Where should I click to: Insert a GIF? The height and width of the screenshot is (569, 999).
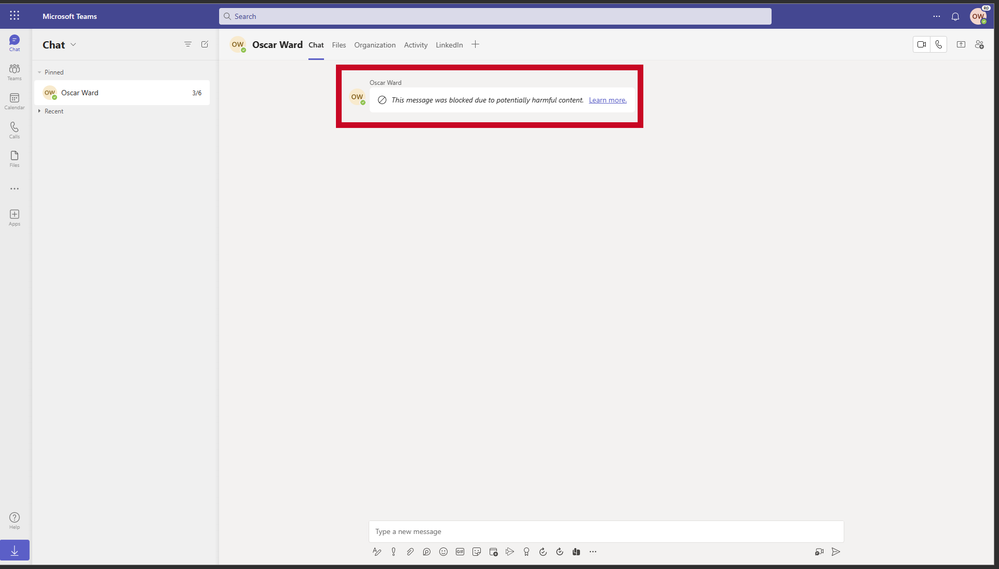460,552
